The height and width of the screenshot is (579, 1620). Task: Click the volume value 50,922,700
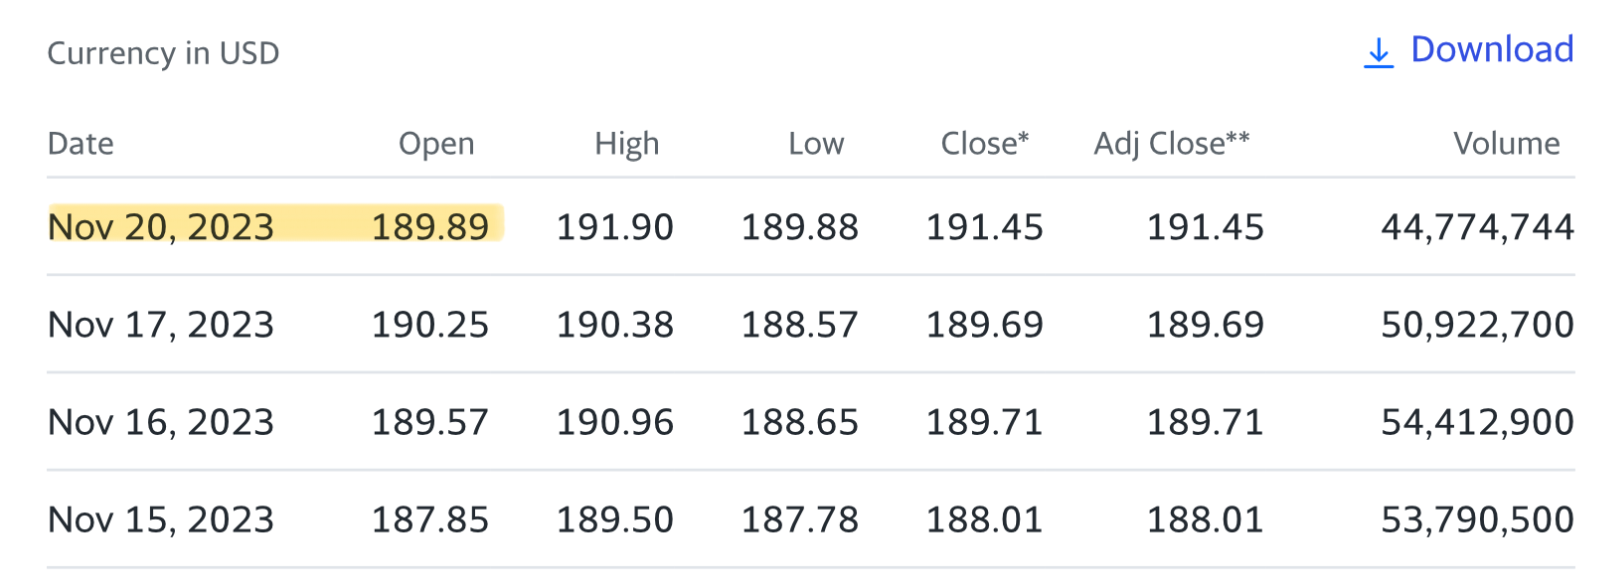pyautogui.click(x=1477, y=325)
